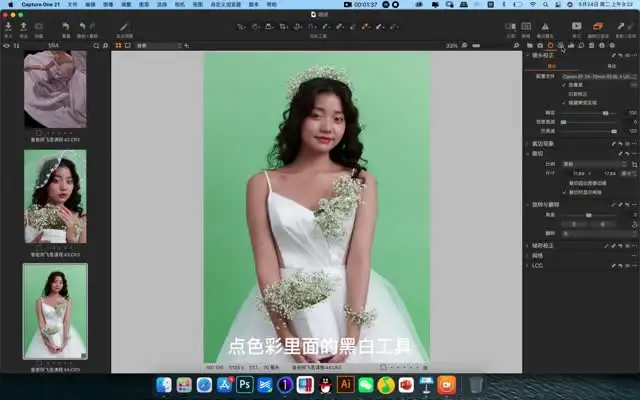Screen dimensions: 640x400
Task: Launch WeChat from the dock
Action: point(366,384)
